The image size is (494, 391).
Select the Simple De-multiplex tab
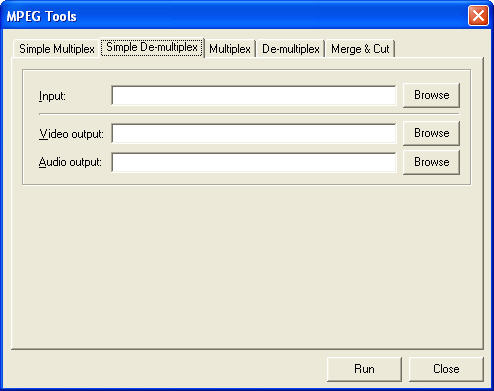152,48
